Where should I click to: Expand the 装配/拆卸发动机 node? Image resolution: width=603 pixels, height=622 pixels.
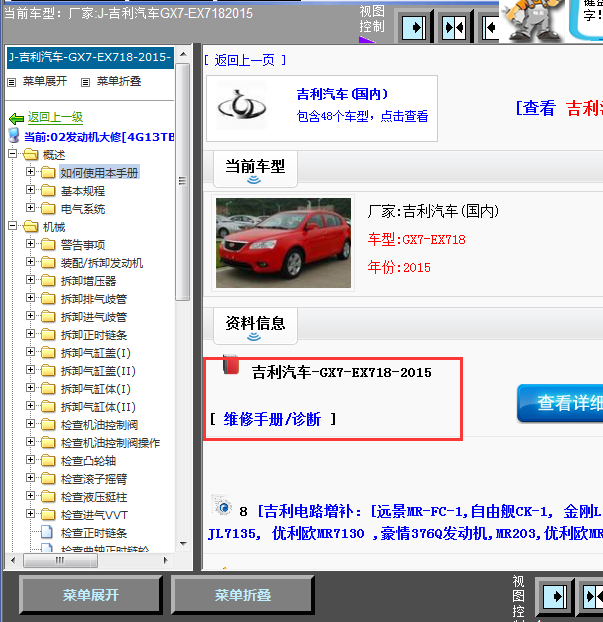[x=30, y=261]
